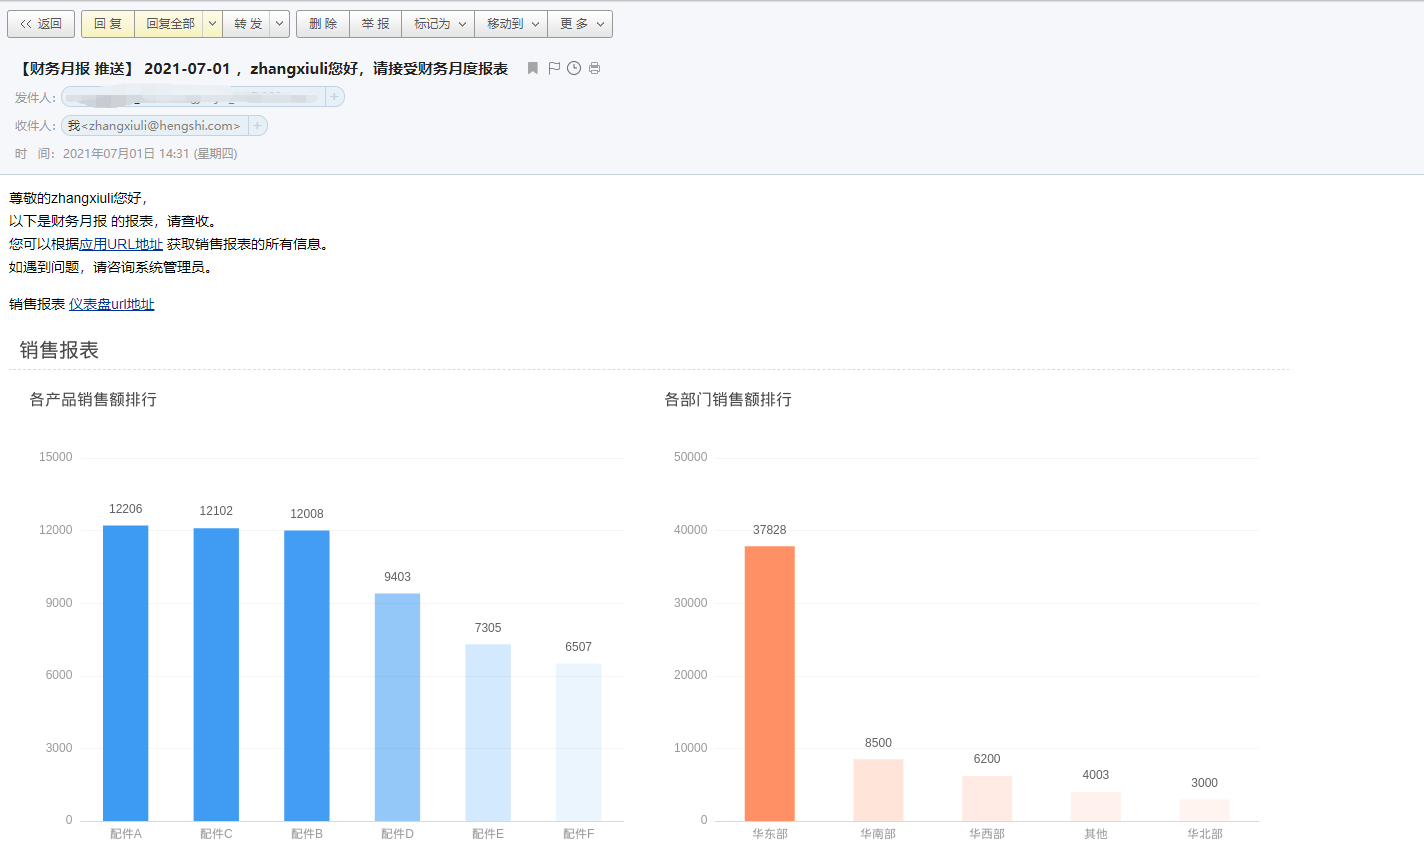Expand the 更多 menu
1424x853 pixels.
coord(580,24)
